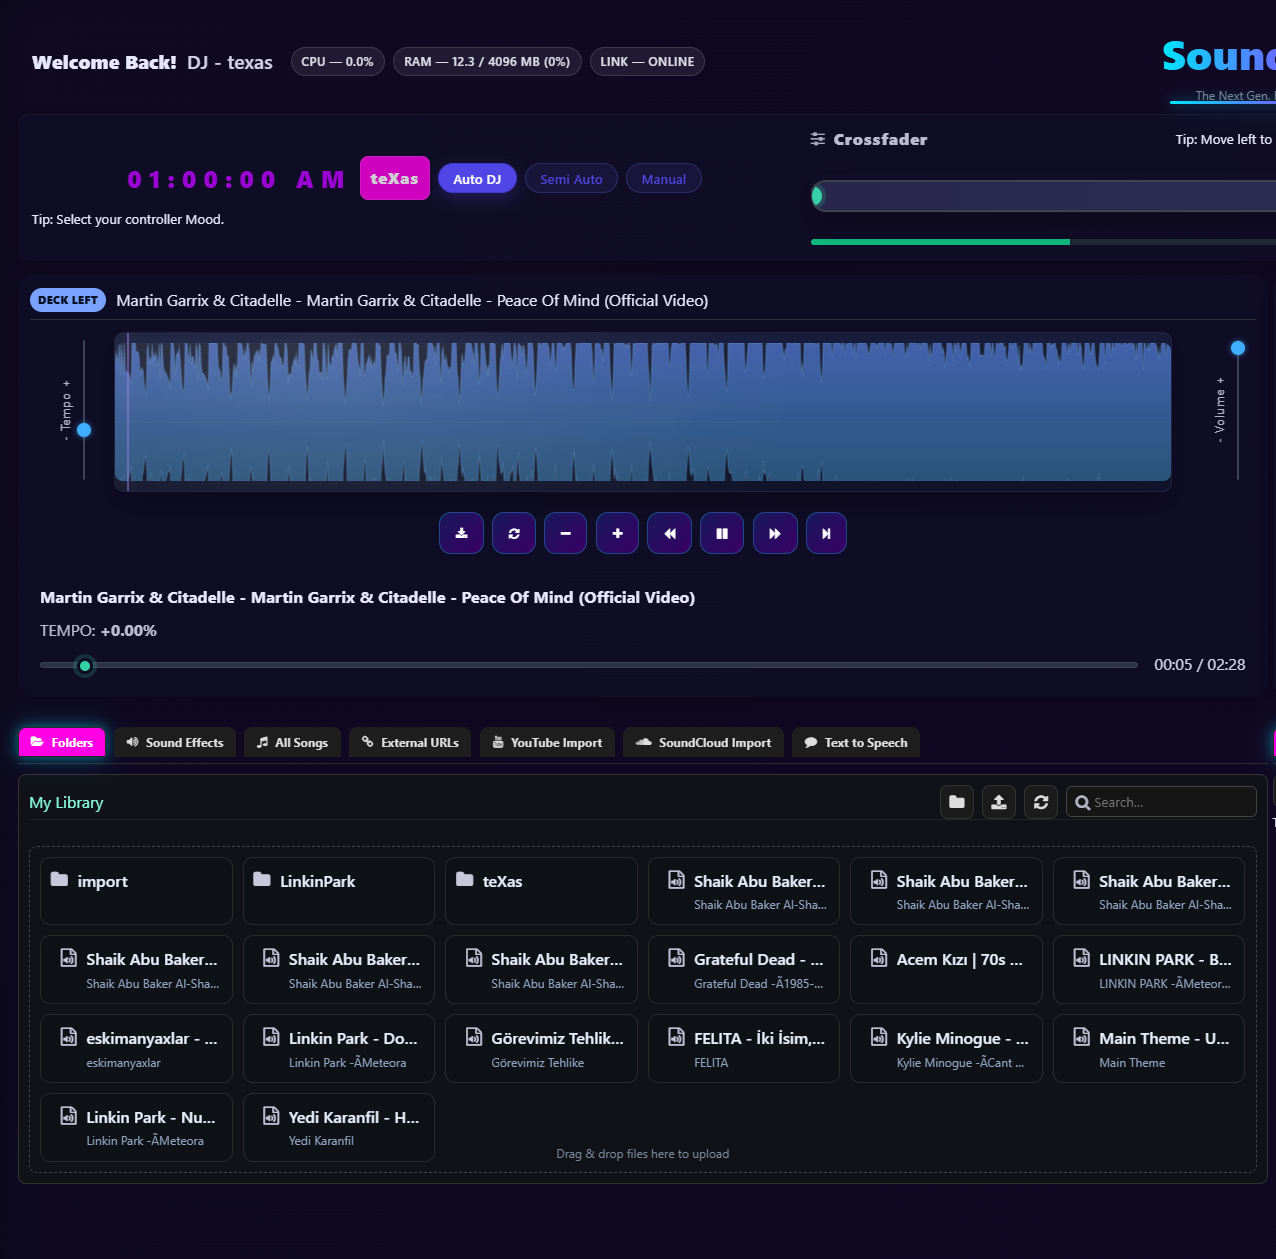Image resolution: width=1276 pixels, height=1259 pixels.
Task: Select the Main Theme audio file
Action: (1149, 1048)
